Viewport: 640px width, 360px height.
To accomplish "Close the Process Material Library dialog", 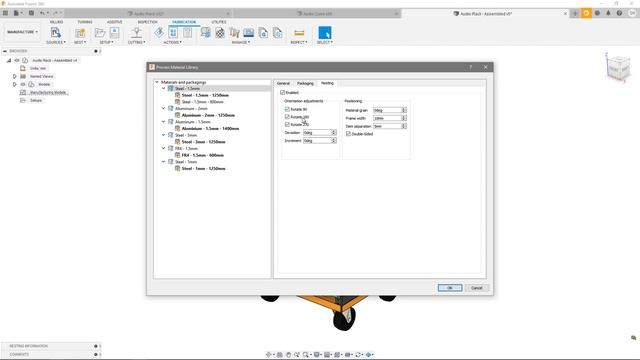I will point(485,67).
